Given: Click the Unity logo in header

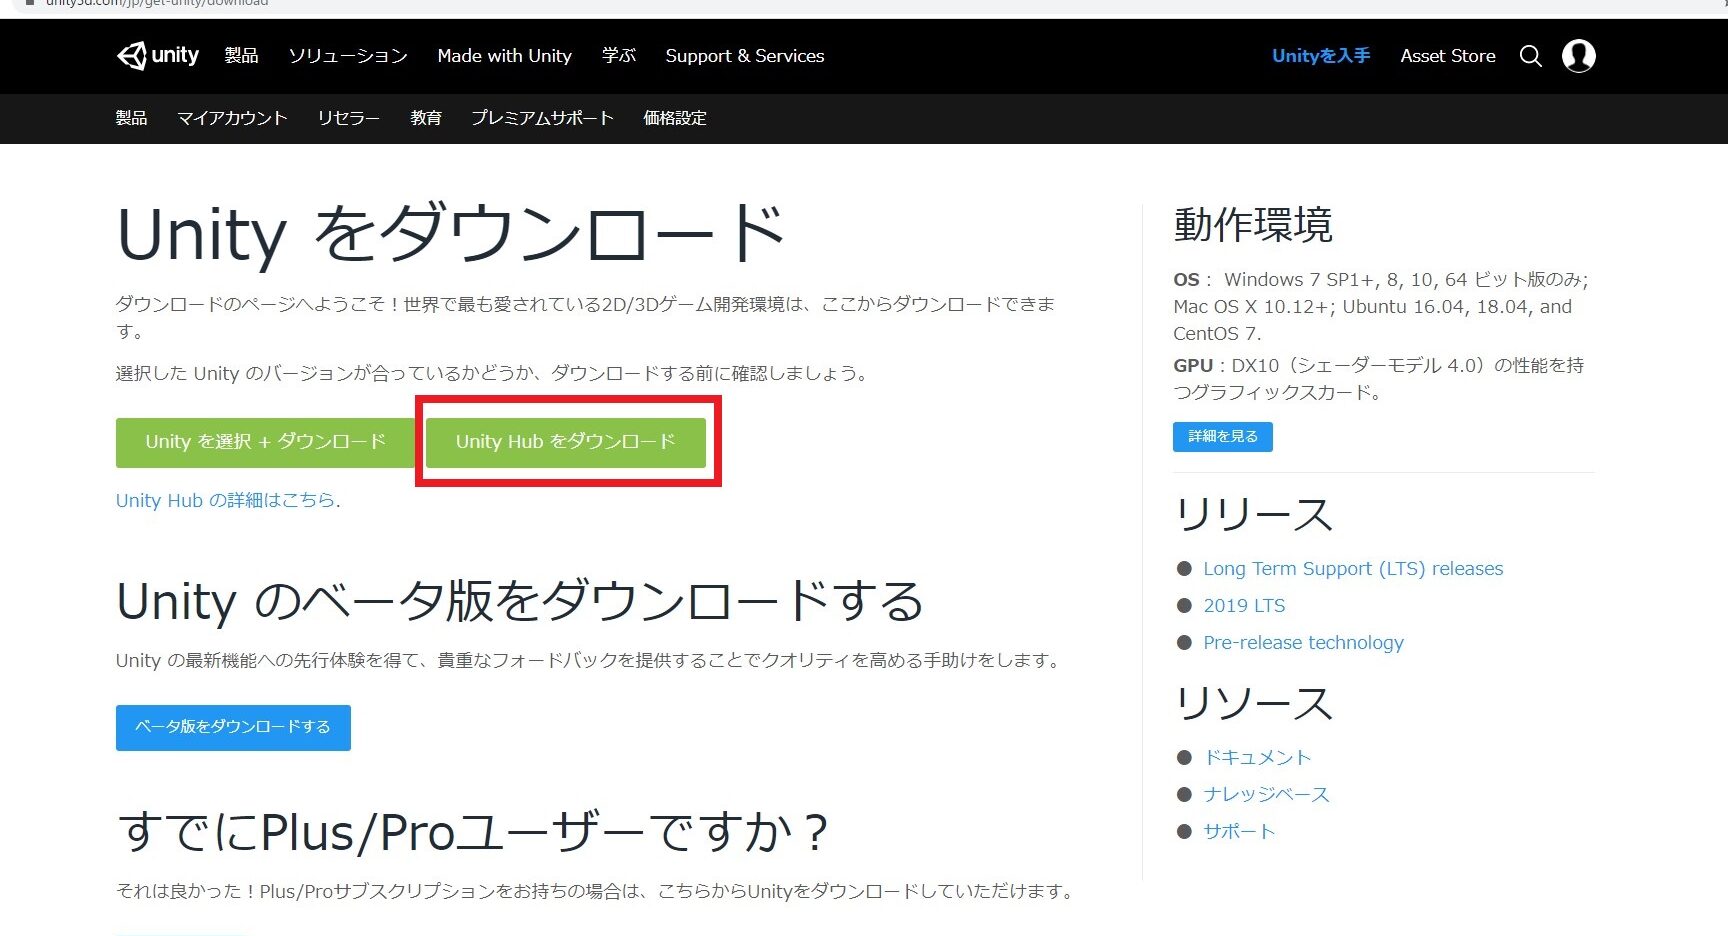Looking at the screenshot, I should coord(158,56).
